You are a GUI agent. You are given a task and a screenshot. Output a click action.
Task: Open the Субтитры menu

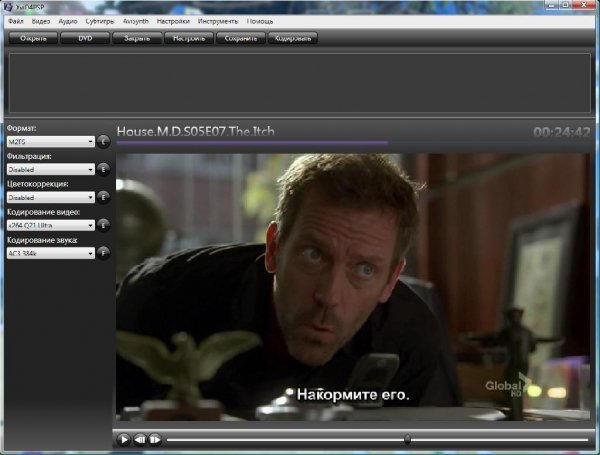(x=100, y=21)
